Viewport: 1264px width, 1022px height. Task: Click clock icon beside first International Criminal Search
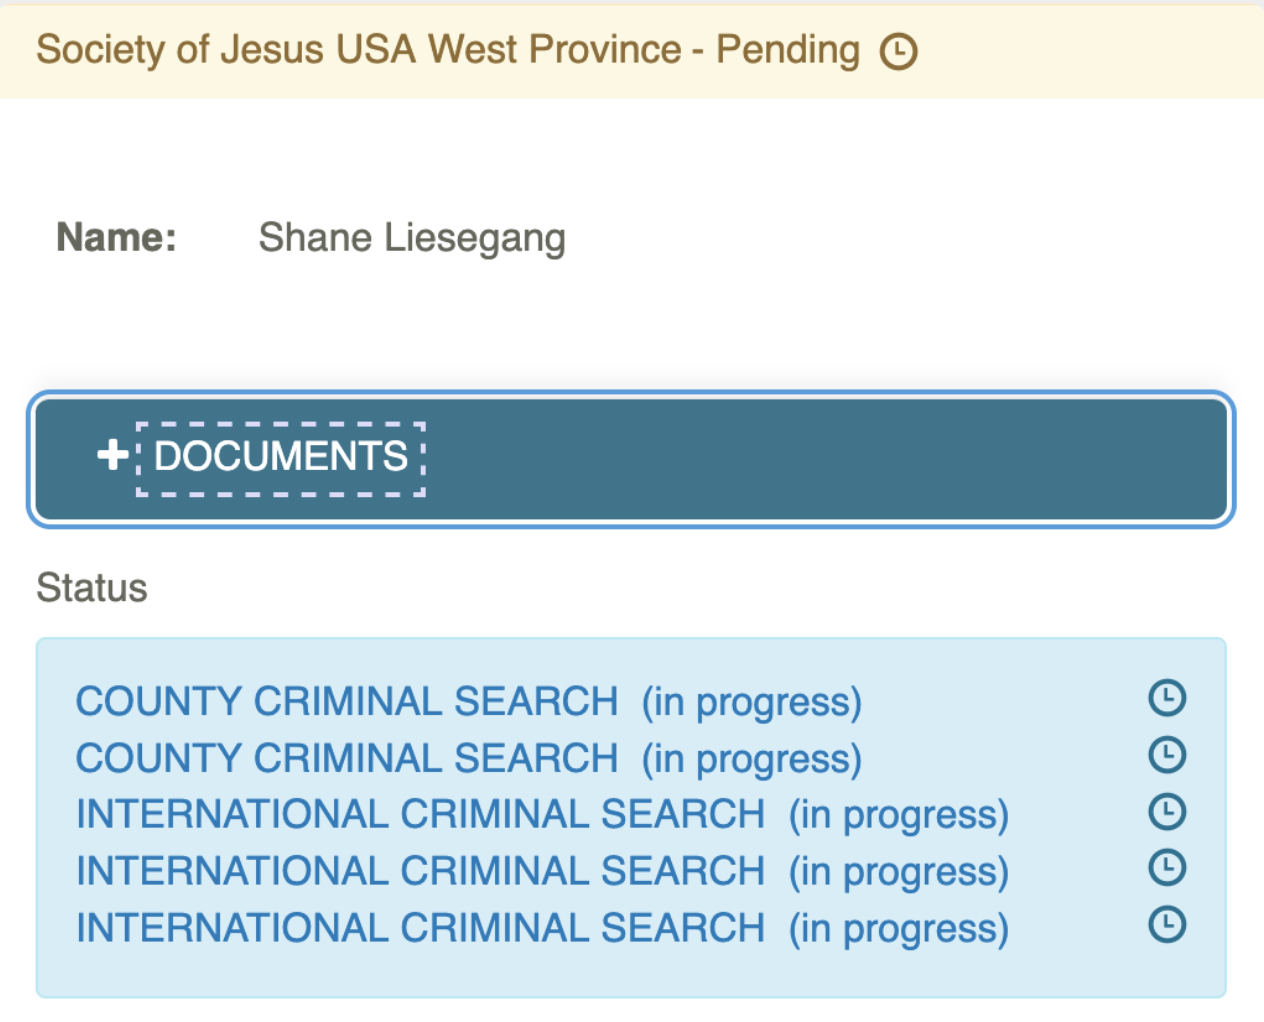pyautogui.click(x=1166, y=811)
